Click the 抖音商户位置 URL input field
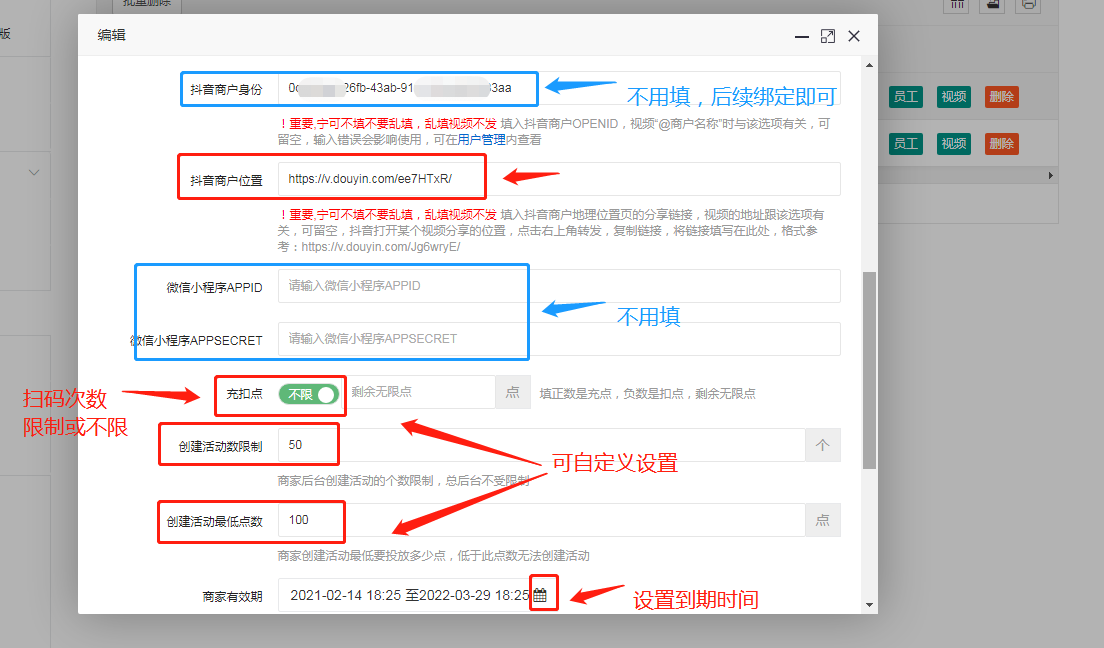 click(x=559, y=179)
